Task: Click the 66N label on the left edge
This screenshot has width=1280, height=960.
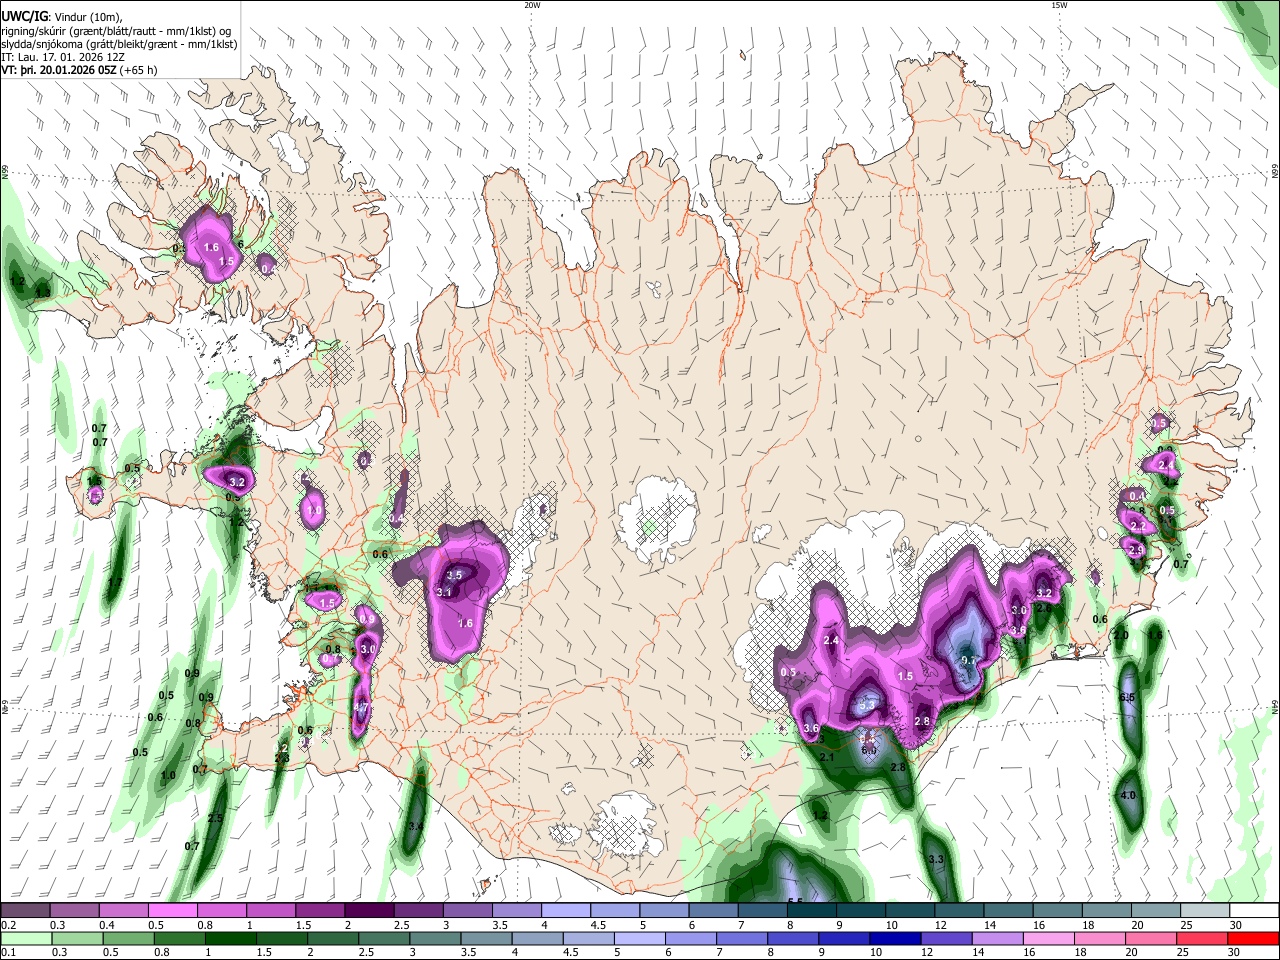Action: [x=5, y=173]
